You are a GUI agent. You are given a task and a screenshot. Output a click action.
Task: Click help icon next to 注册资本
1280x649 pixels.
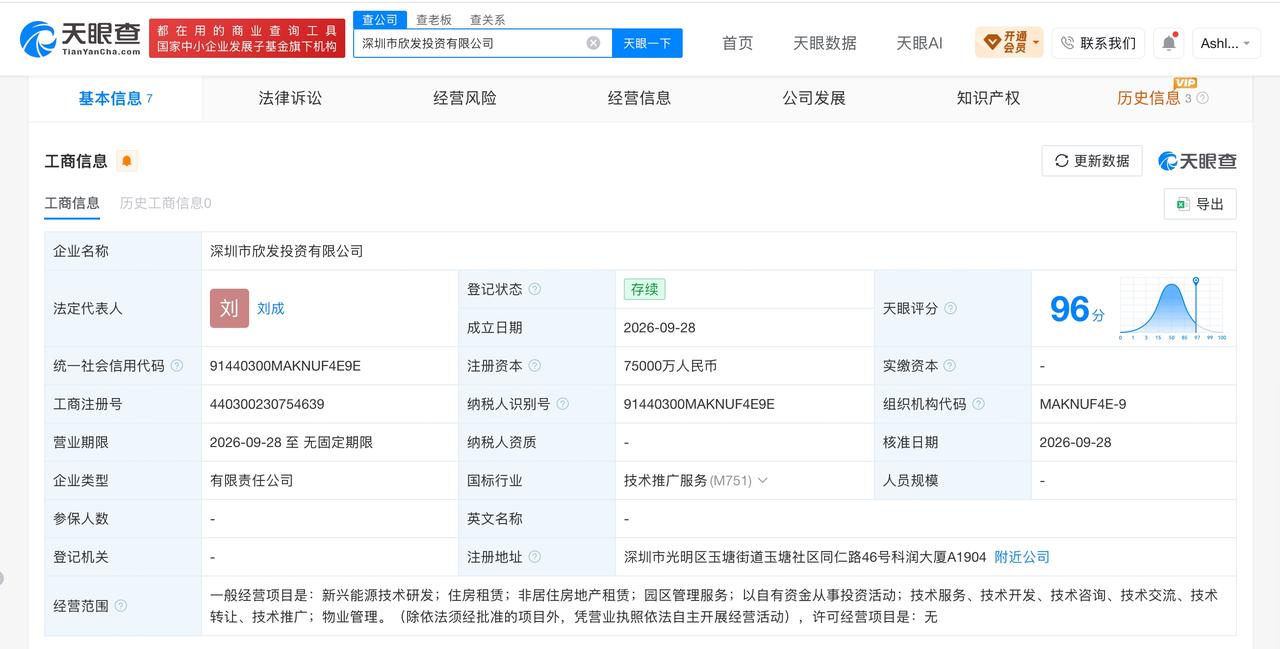click(535, 366)
